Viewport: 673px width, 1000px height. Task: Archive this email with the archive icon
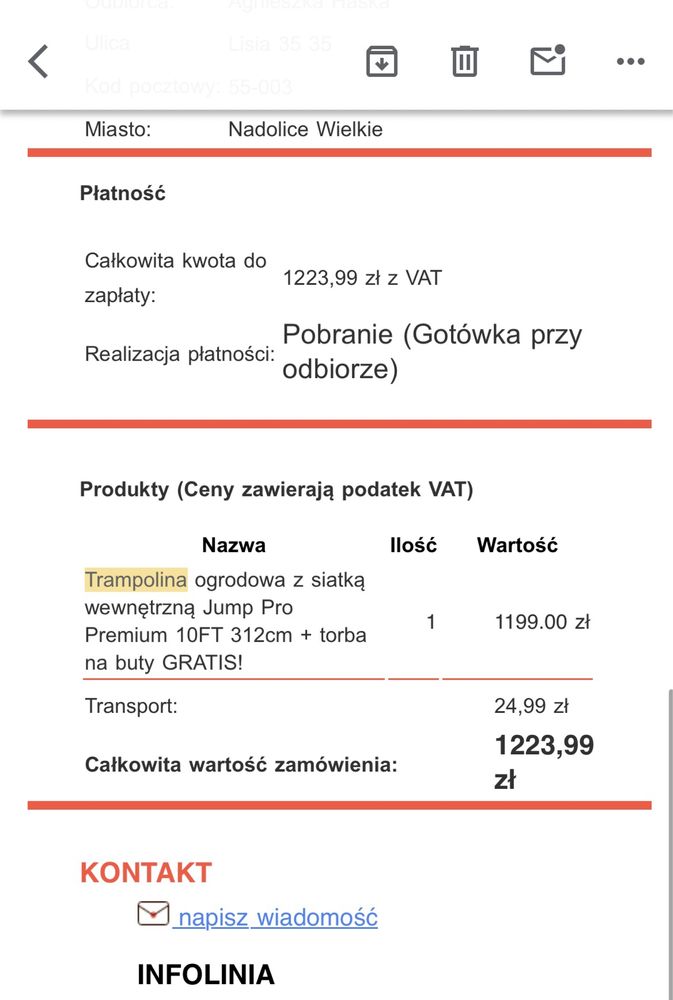(x=381, y=61)
